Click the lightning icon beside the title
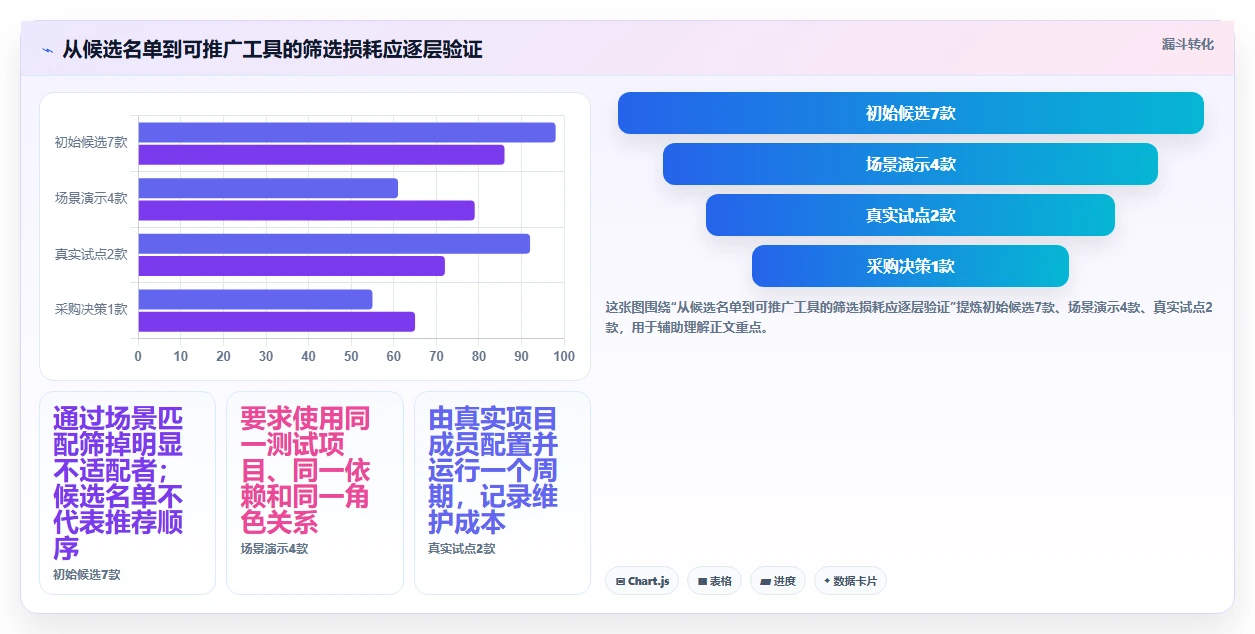Screen dimensions: 1255x634 click(48, 49)
